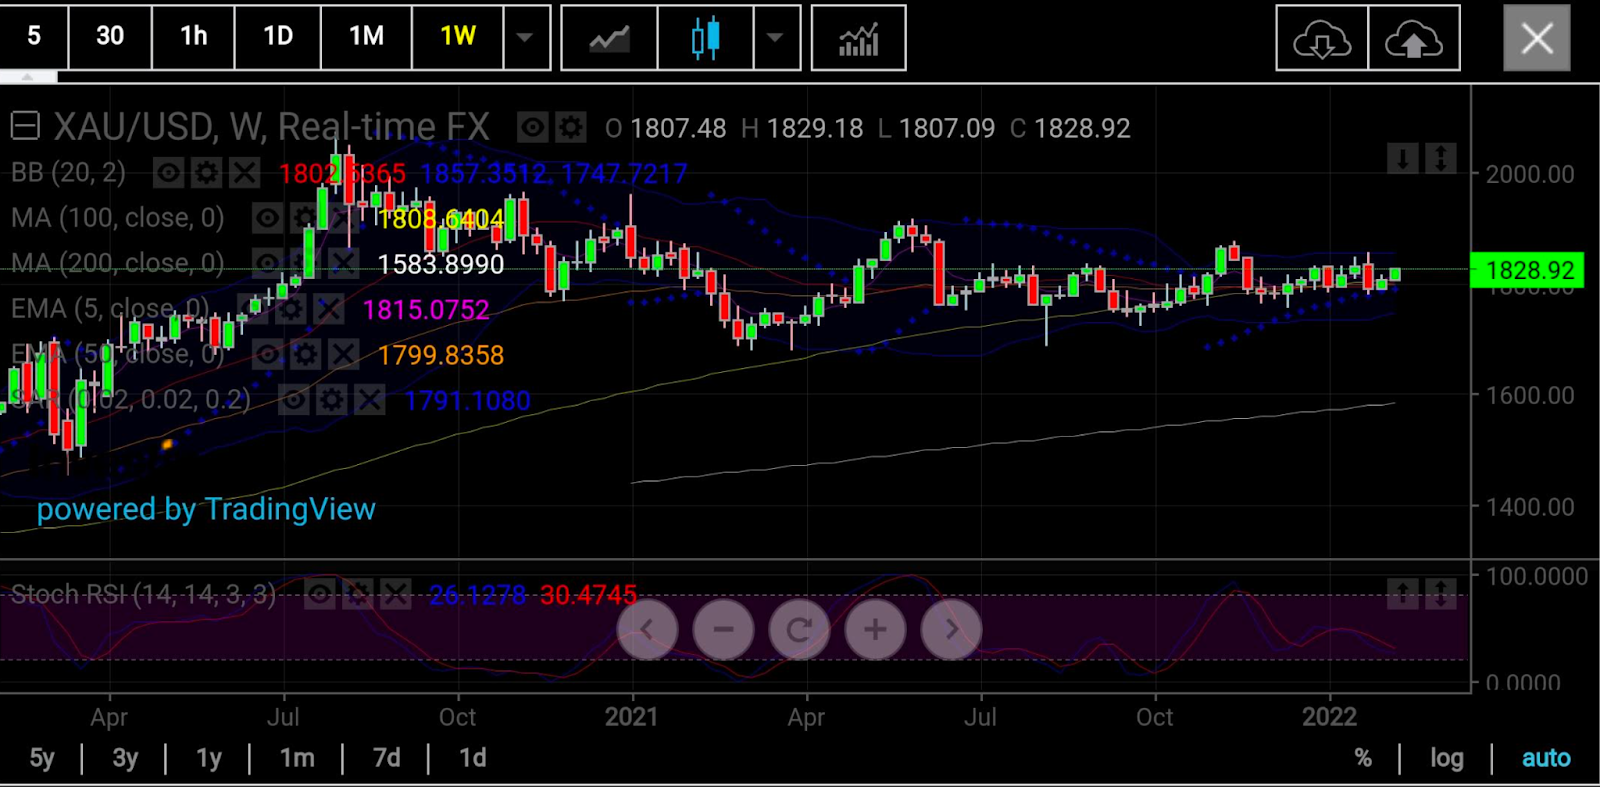Shift chart left with arrow control
Image resolution: width=1600 pixels, height=787 pixels.
coord(647,629)
